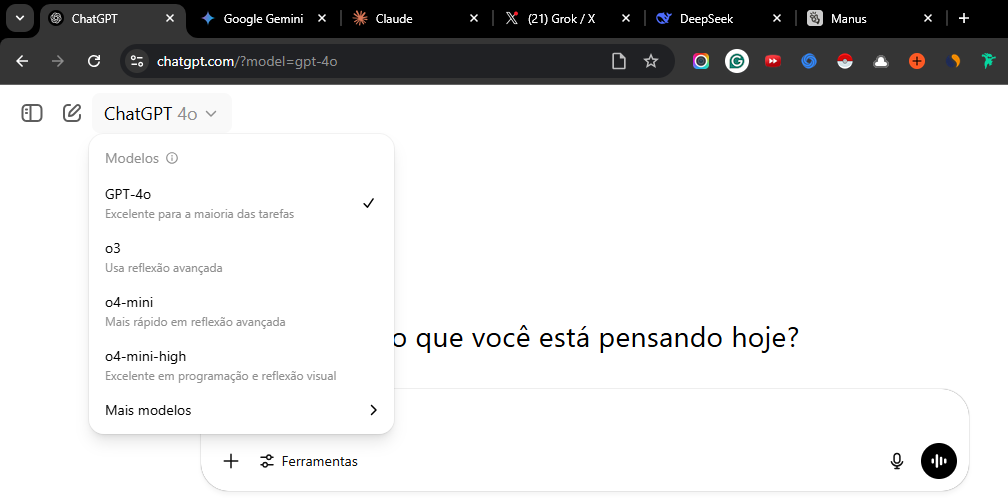Open the orange plus extension icon
Image resolution: width=1008 pixels, height=500 pixels.
tap(917, 61)
